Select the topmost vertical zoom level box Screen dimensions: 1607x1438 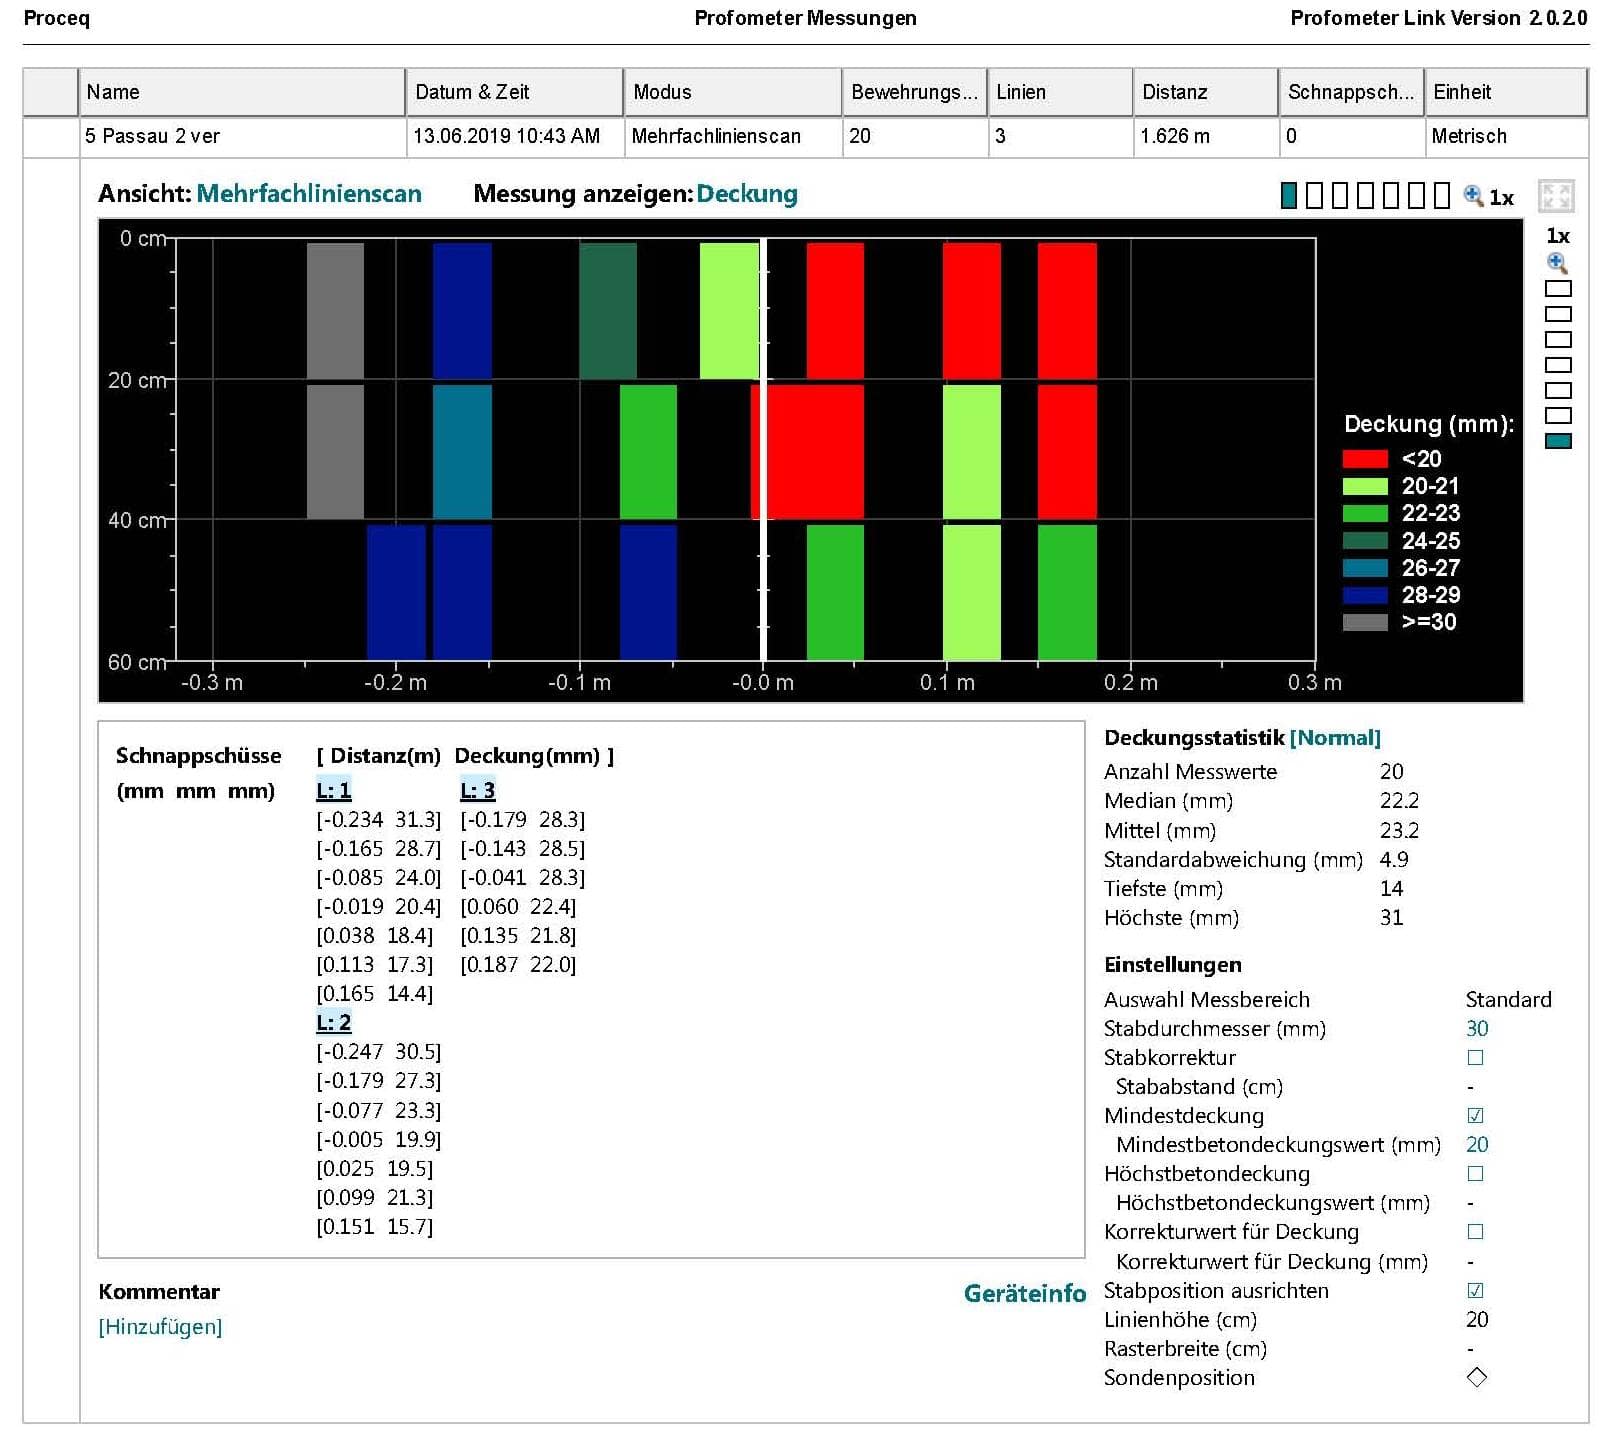pyautogui.click(x=1558, y=289)
